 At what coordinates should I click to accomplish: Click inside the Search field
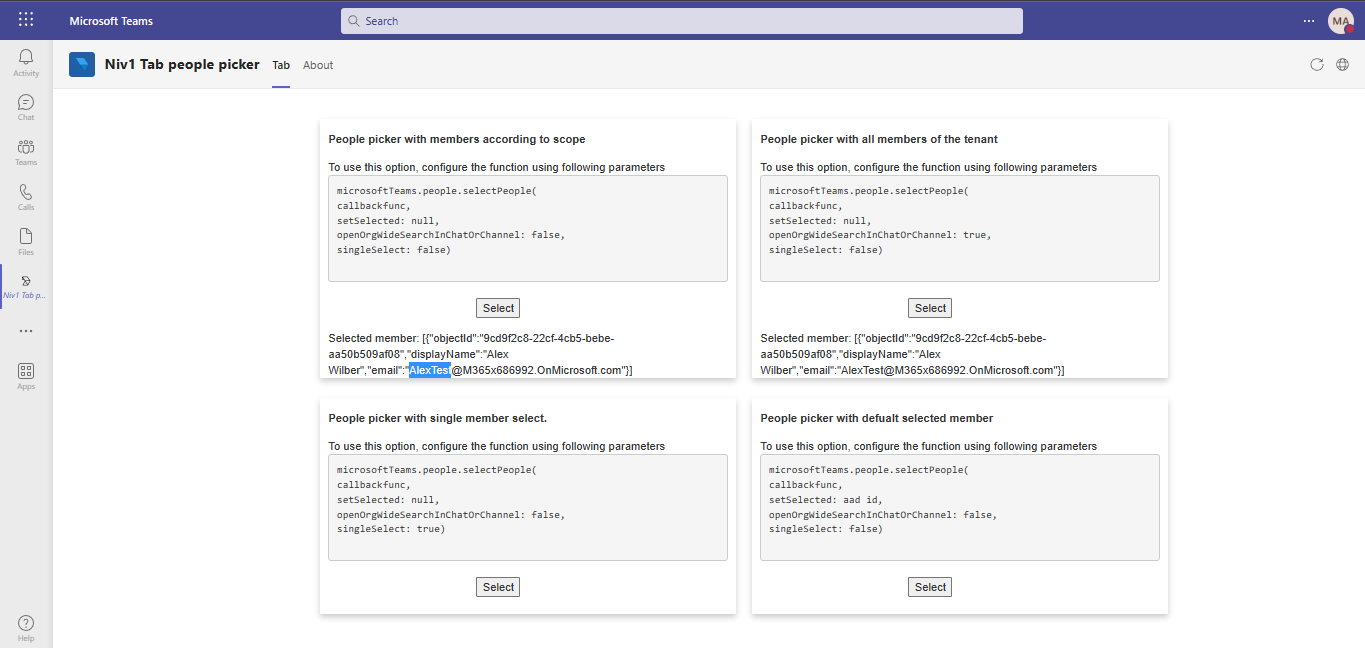pos(681,20)
